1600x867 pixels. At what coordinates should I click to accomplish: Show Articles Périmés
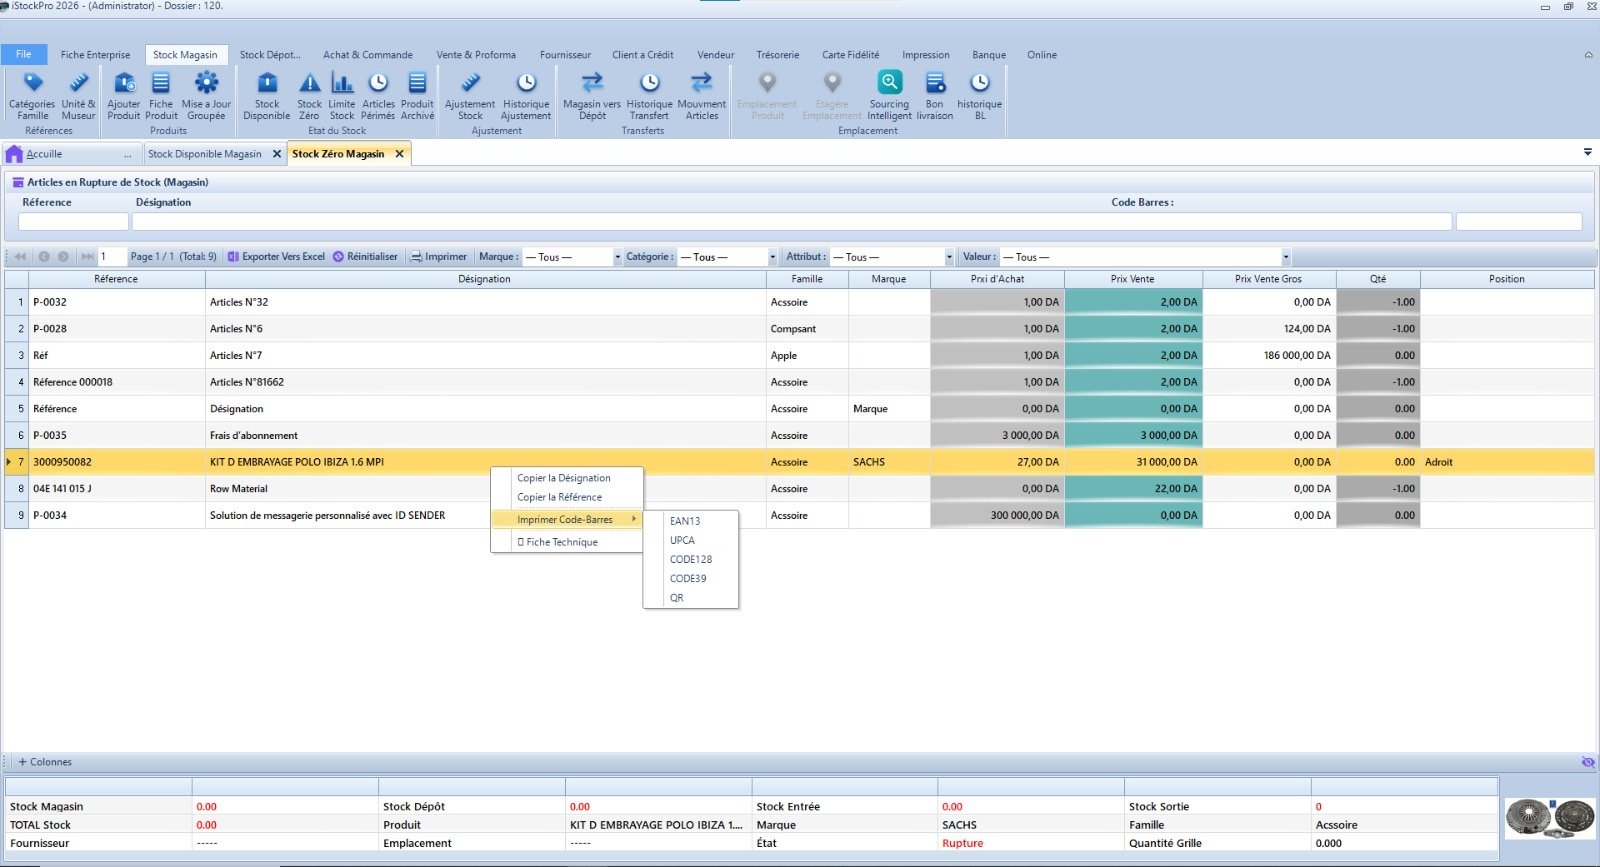point(378,96)
